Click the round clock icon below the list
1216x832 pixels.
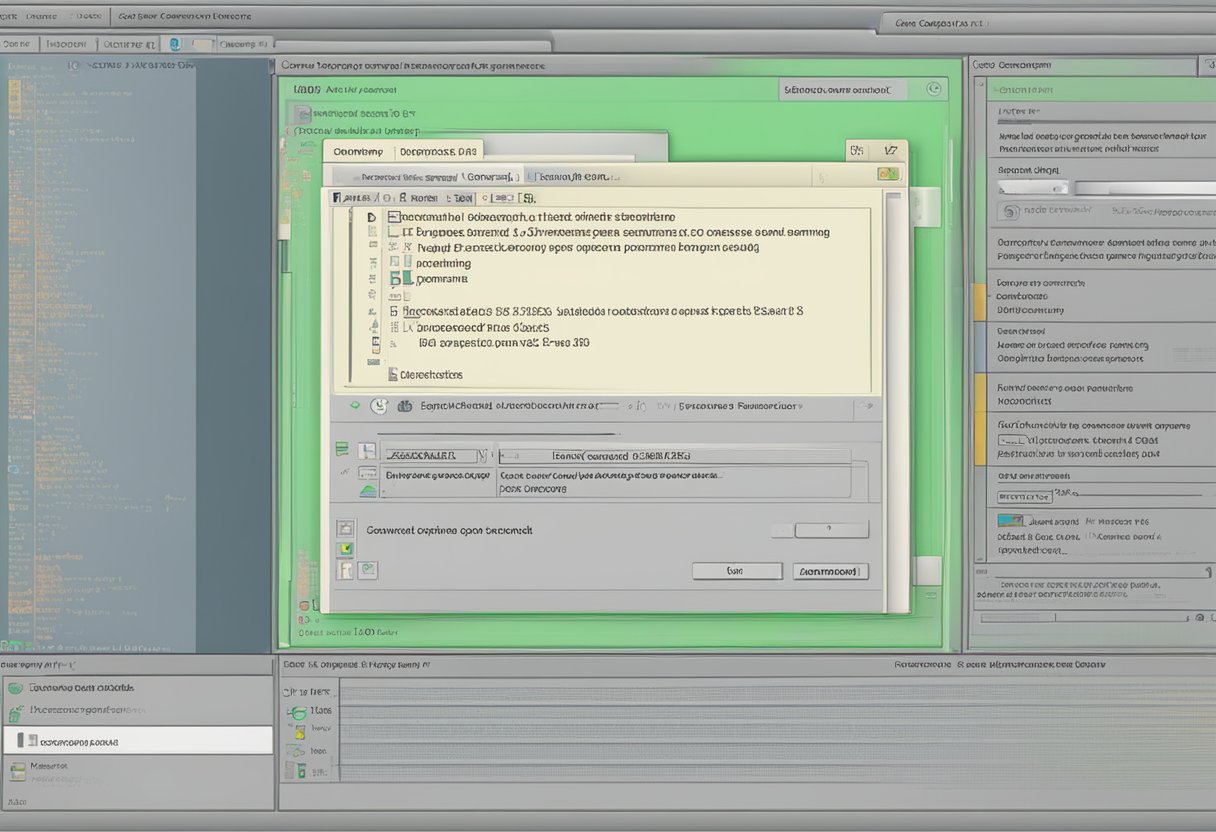click(378, 406)
